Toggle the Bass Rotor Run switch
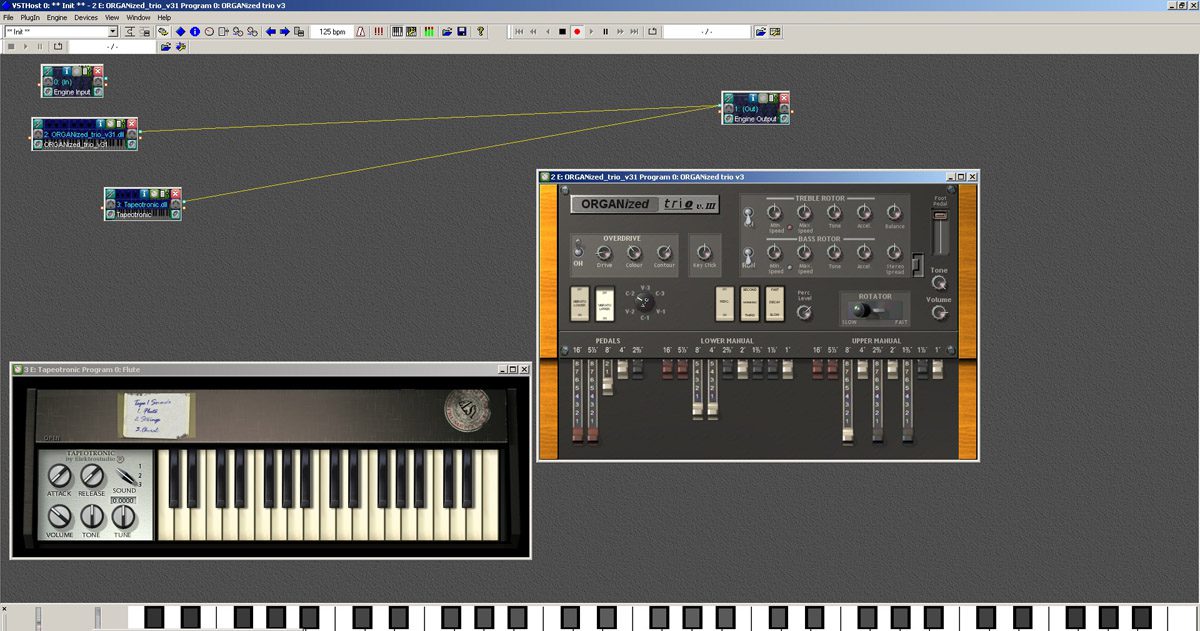Viewport: 1200px width, 631px height. (x=749, y=256)
